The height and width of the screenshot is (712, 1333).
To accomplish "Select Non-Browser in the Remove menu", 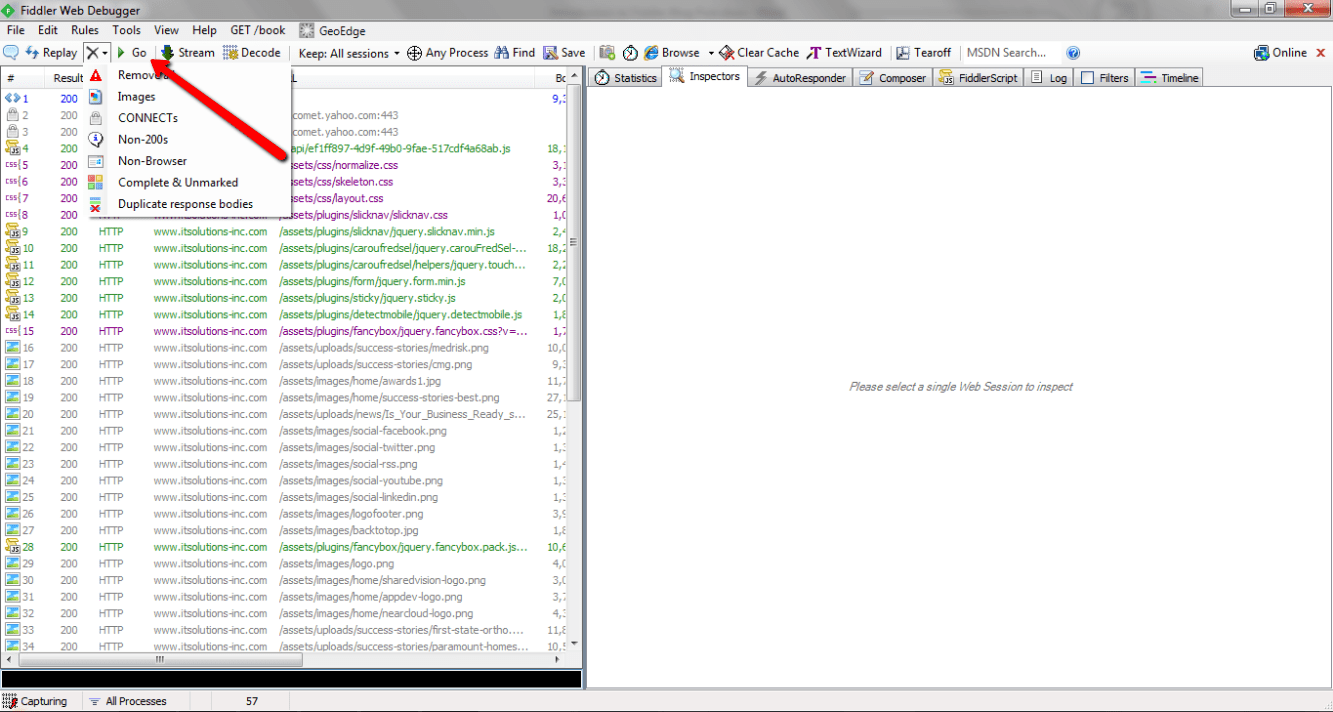I will point(190,161).
